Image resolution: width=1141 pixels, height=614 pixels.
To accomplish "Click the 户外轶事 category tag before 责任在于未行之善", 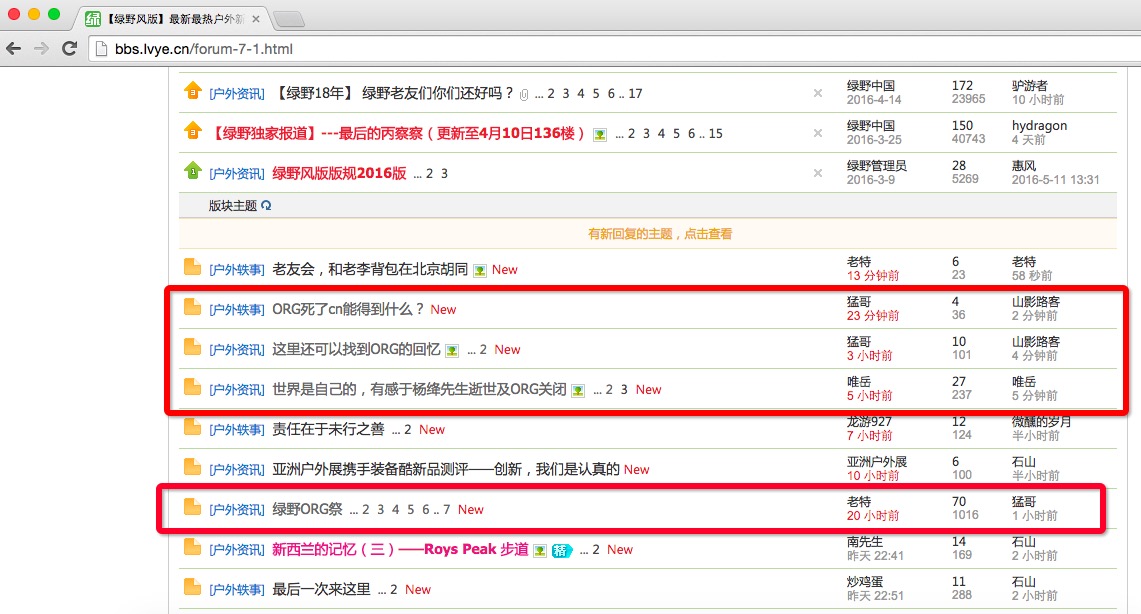I will (x=236, y=429).
